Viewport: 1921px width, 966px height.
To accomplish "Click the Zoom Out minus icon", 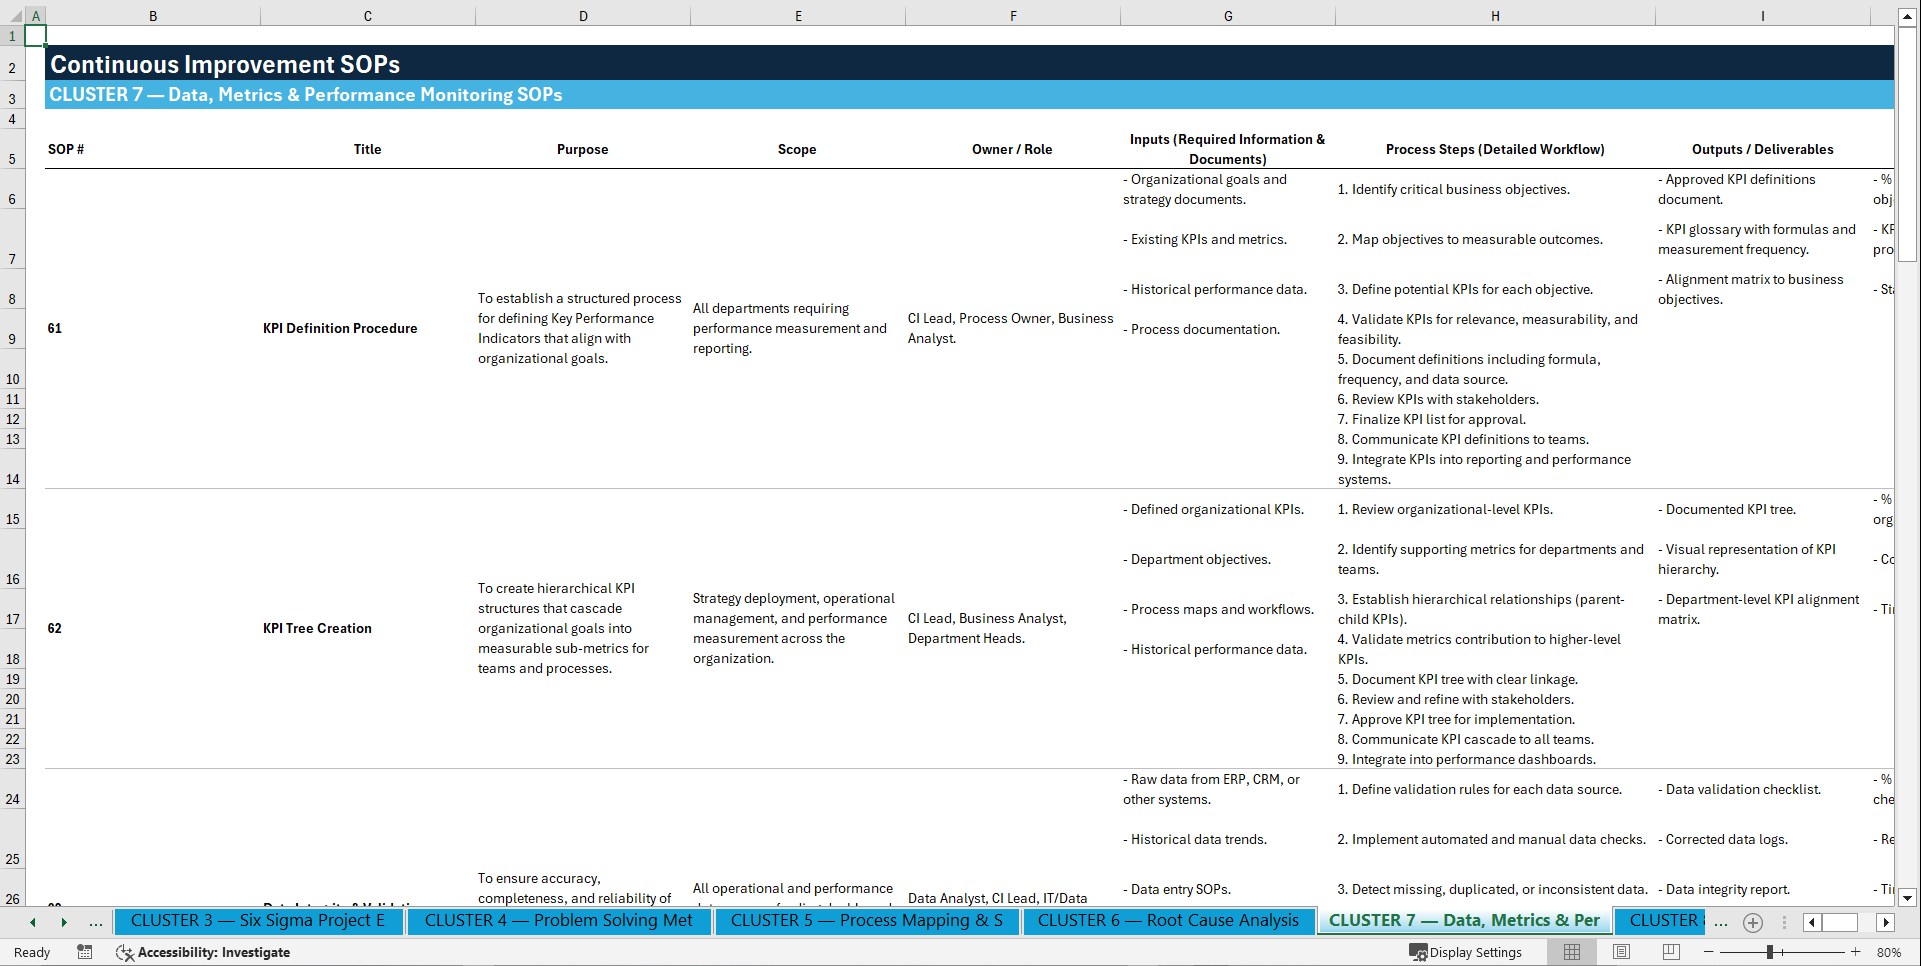I will pos(1709,952).
